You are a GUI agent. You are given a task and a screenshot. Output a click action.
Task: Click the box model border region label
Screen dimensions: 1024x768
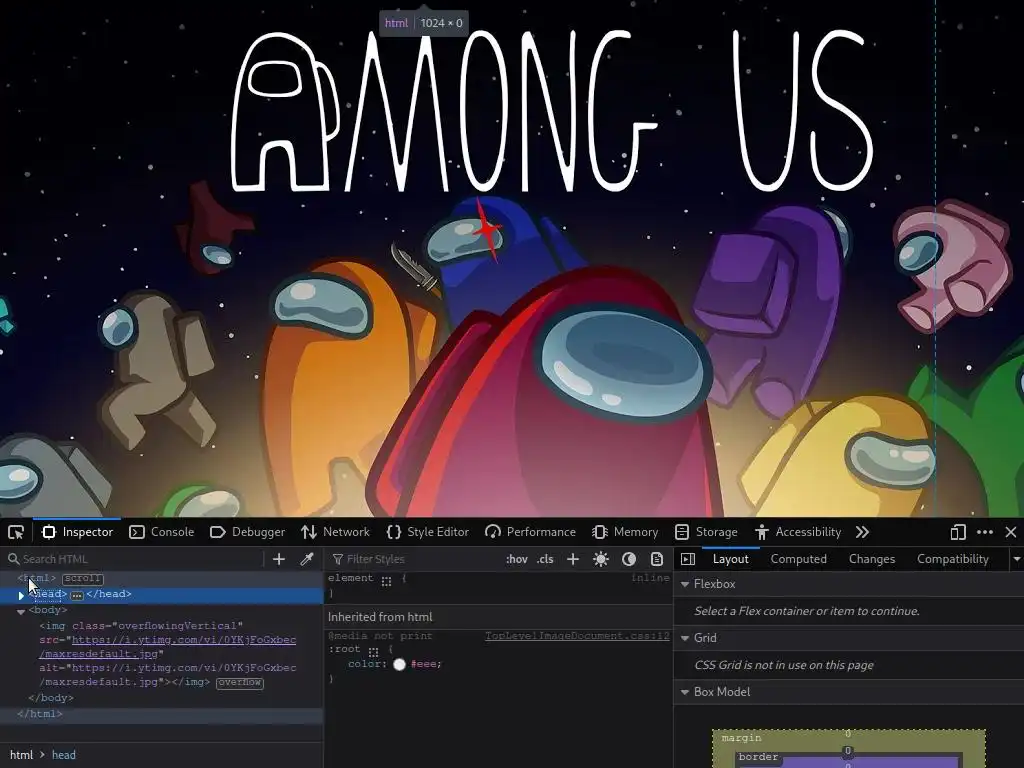[x=758, y=757]
